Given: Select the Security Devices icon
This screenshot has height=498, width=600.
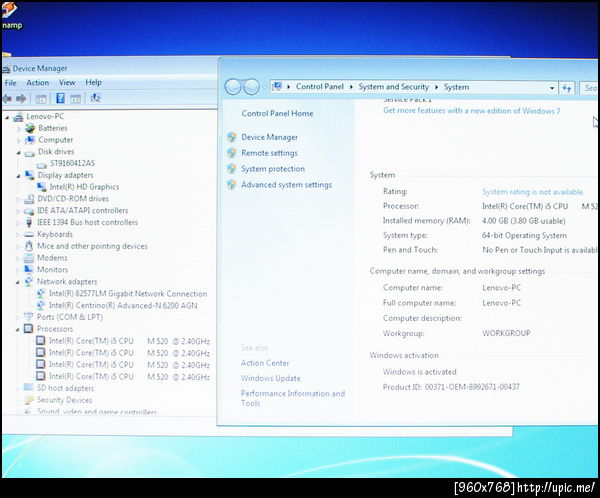Looking at the screenshot, I should (29, 400).
